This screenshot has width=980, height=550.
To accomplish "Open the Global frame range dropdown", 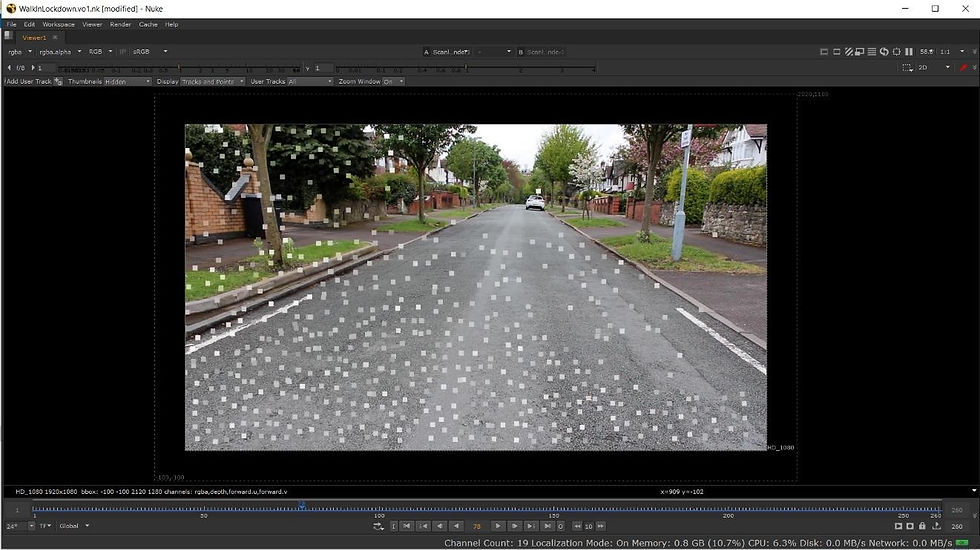I will click(74, 526).
